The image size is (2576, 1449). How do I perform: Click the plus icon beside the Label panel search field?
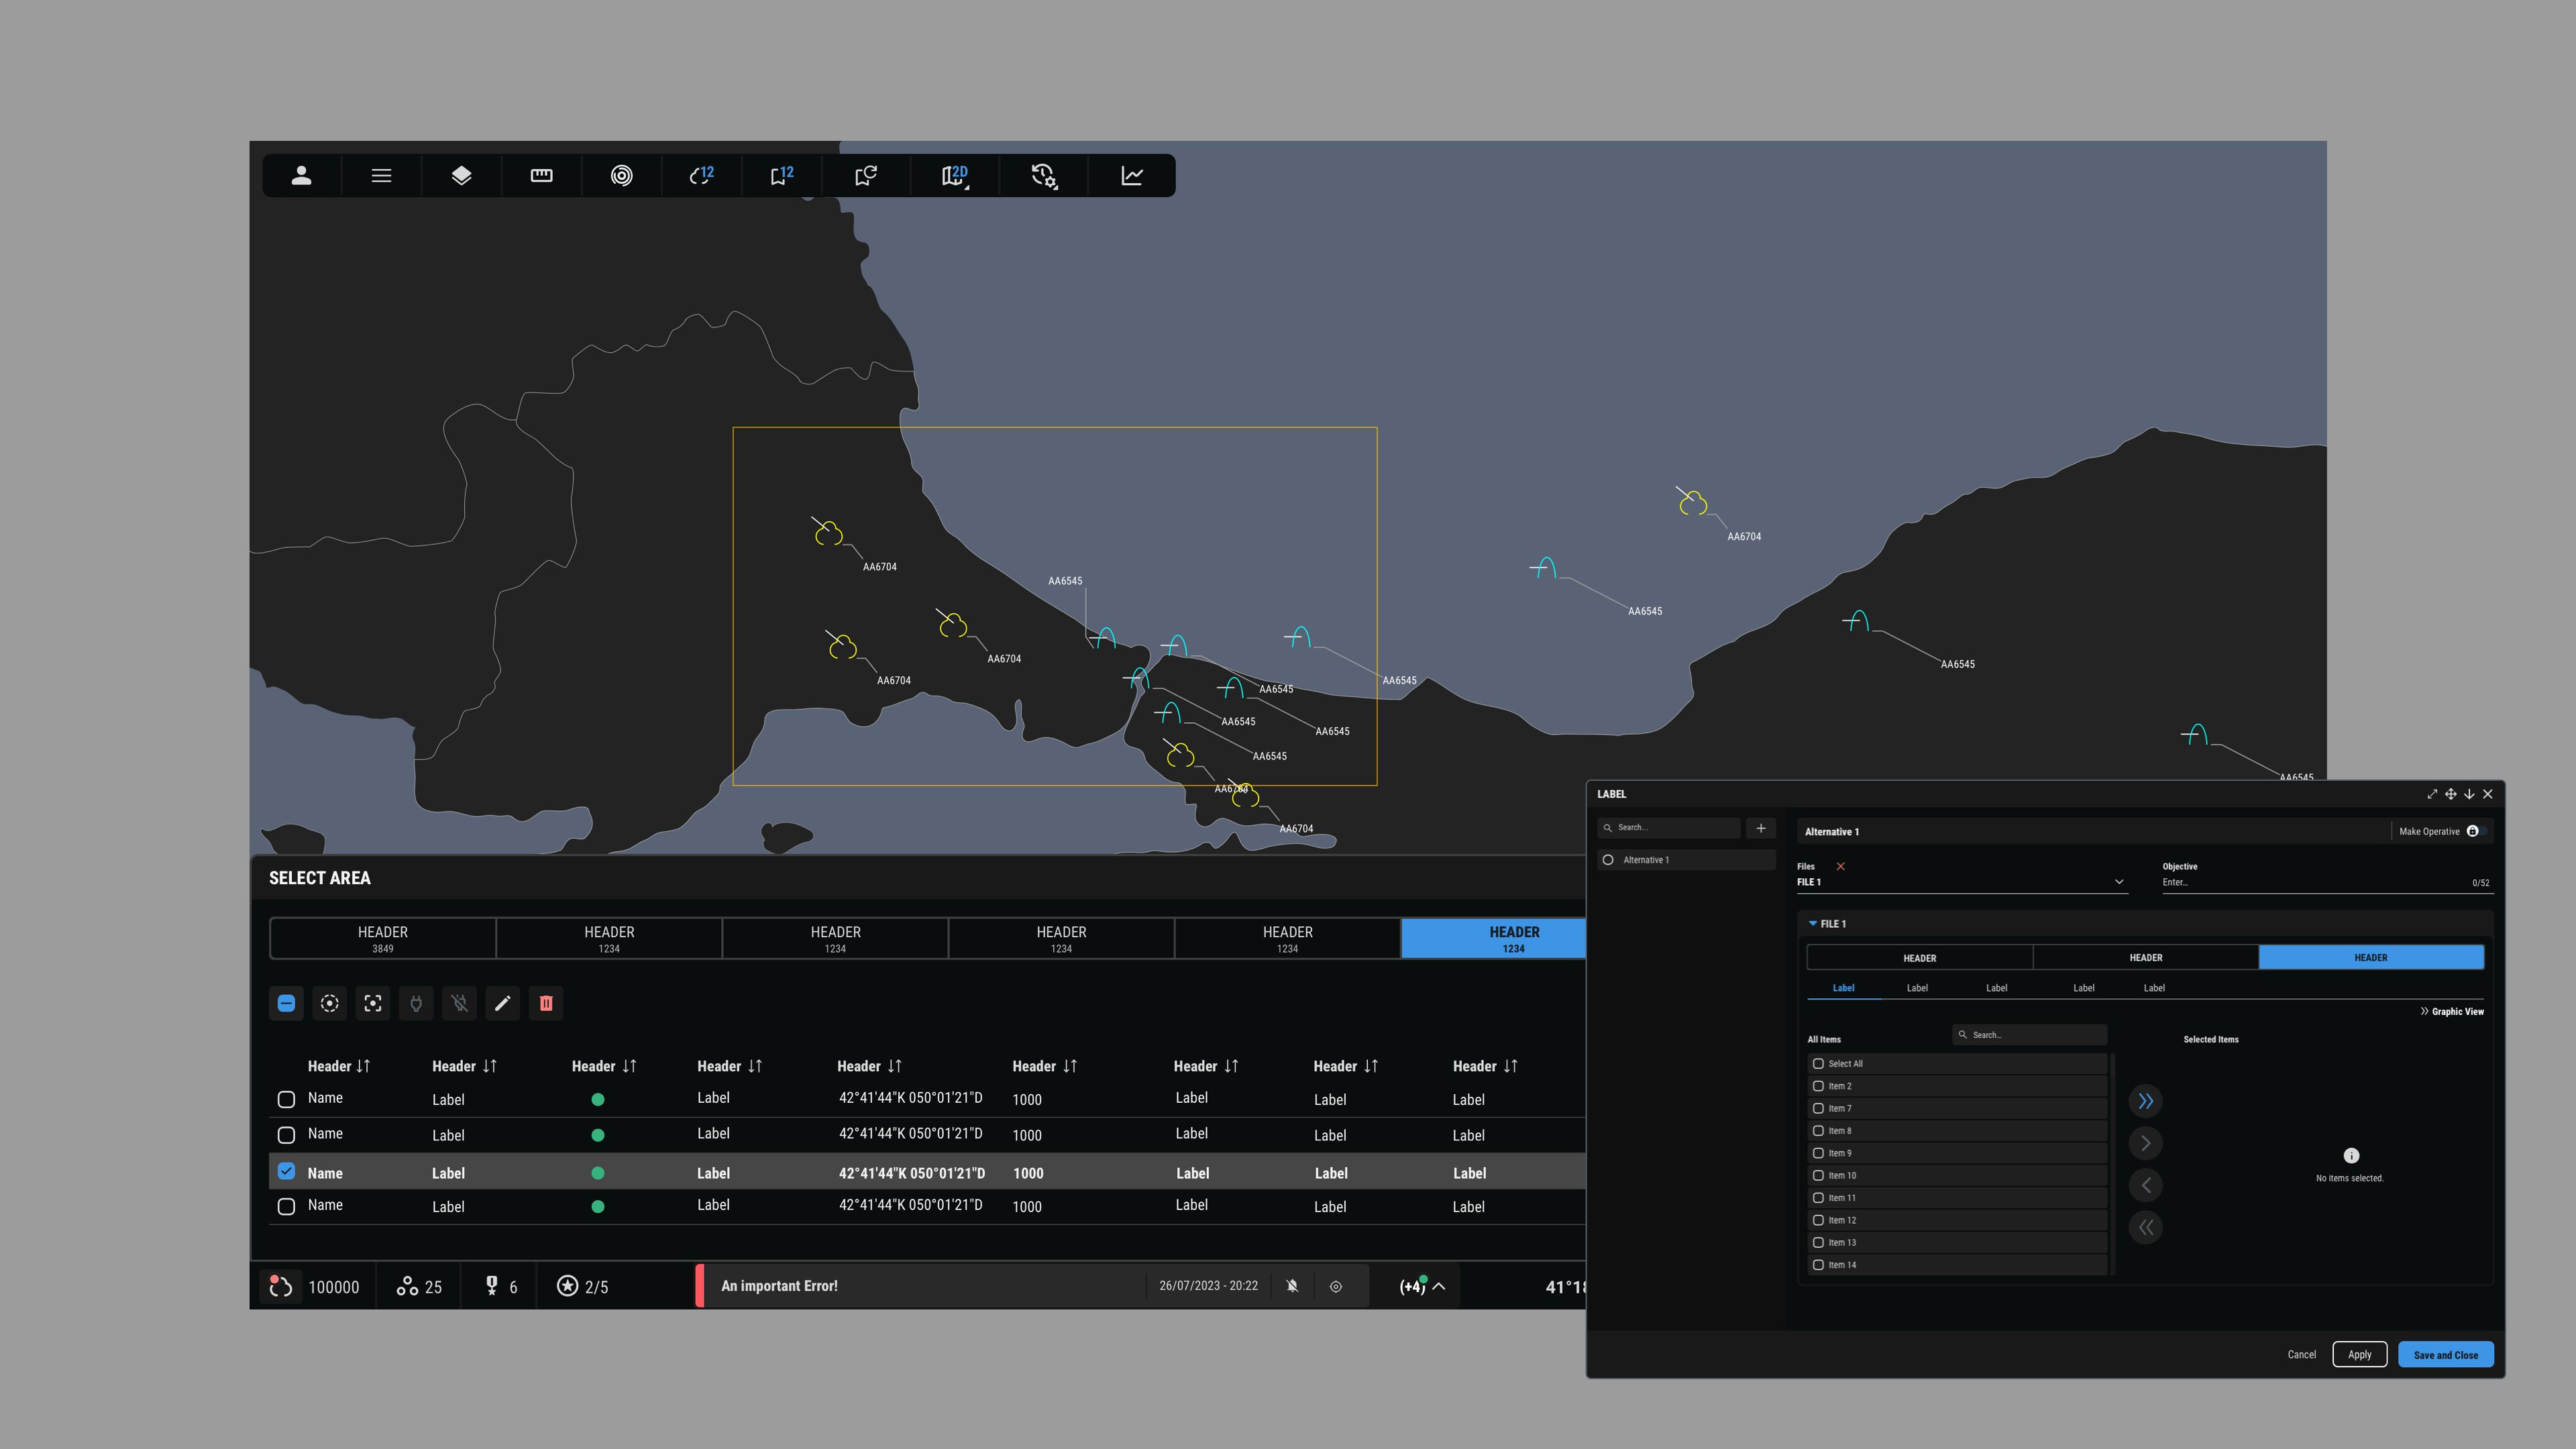pyautogui.click(x=1762, y=828)
